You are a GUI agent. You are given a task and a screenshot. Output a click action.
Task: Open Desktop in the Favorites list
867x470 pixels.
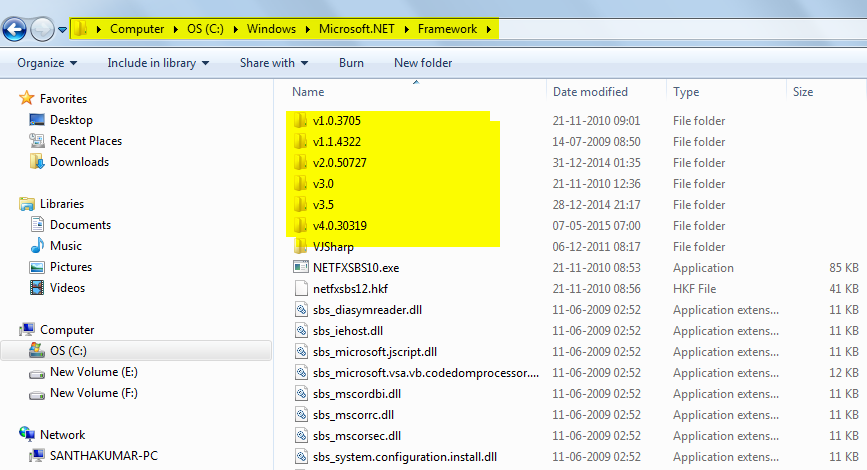(71, 120)
